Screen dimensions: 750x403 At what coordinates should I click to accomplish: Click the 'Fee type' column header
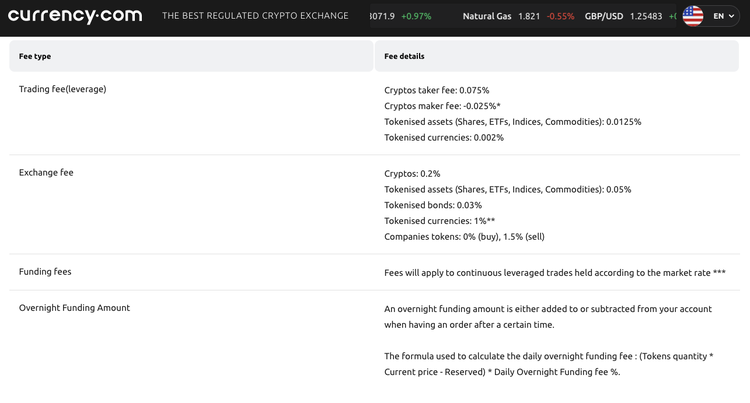coord(35,56)
